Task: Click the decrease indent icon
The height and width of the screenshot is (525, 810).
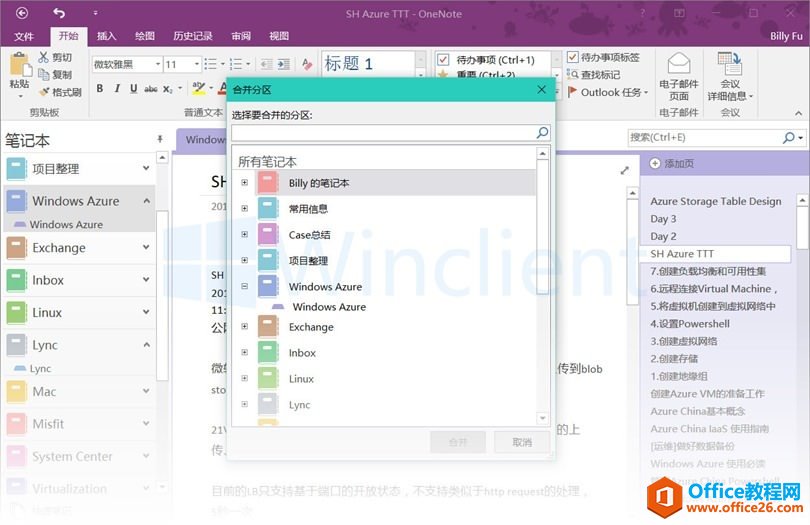Action: pyautogui.click(x=266, y=64)
